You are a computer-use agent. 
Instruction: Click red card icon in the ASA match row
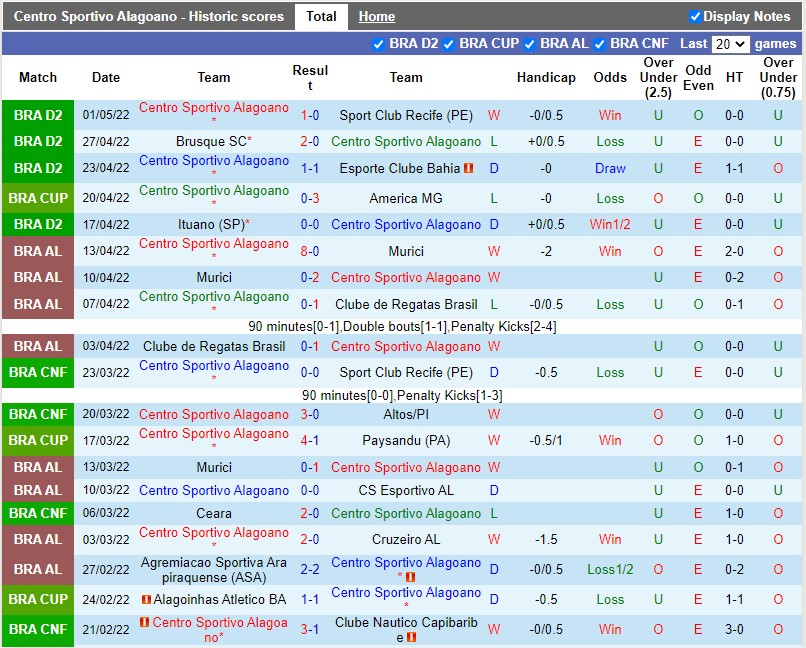[x=410, y=577]
